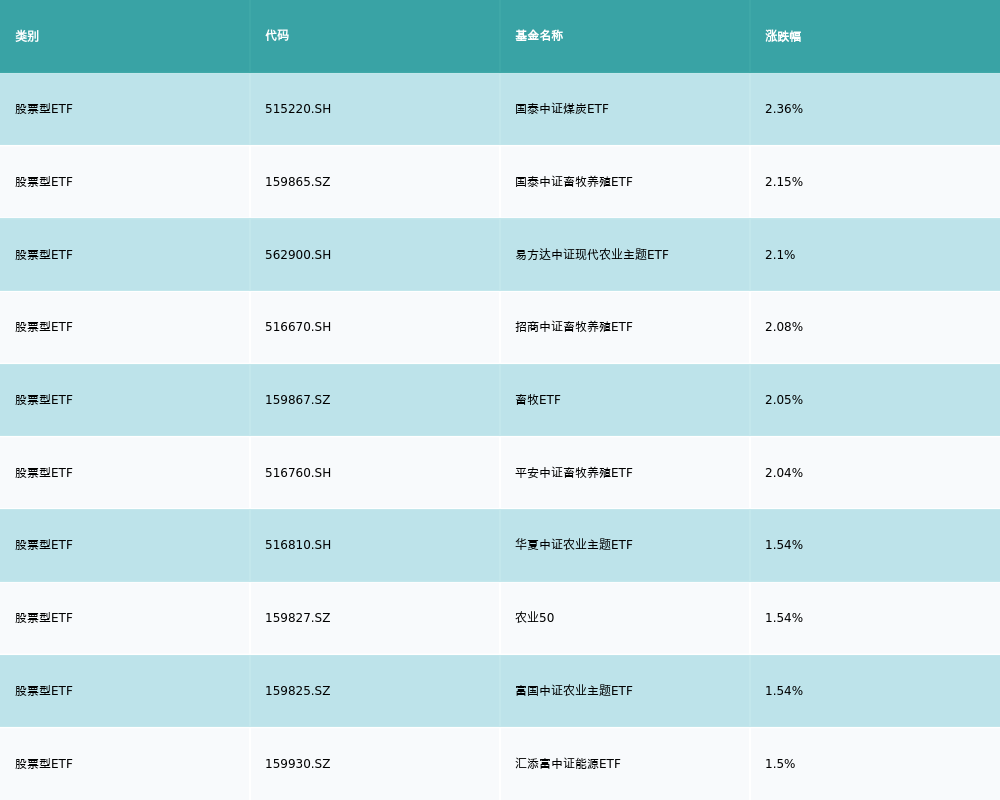Image resolution: width=1000 pixels, height=800 pixels.
Task: Select code 159930.SZ
Action: [x=298, y=764]
